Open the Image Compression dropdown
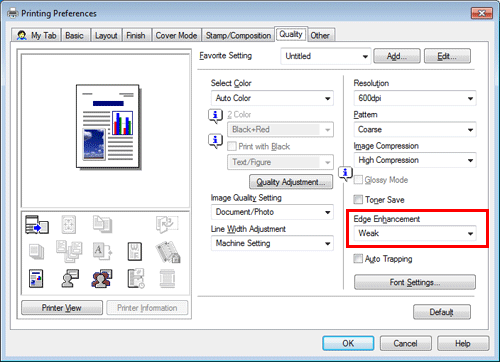The width and height of the screenshot is (500, 362). 415,160
